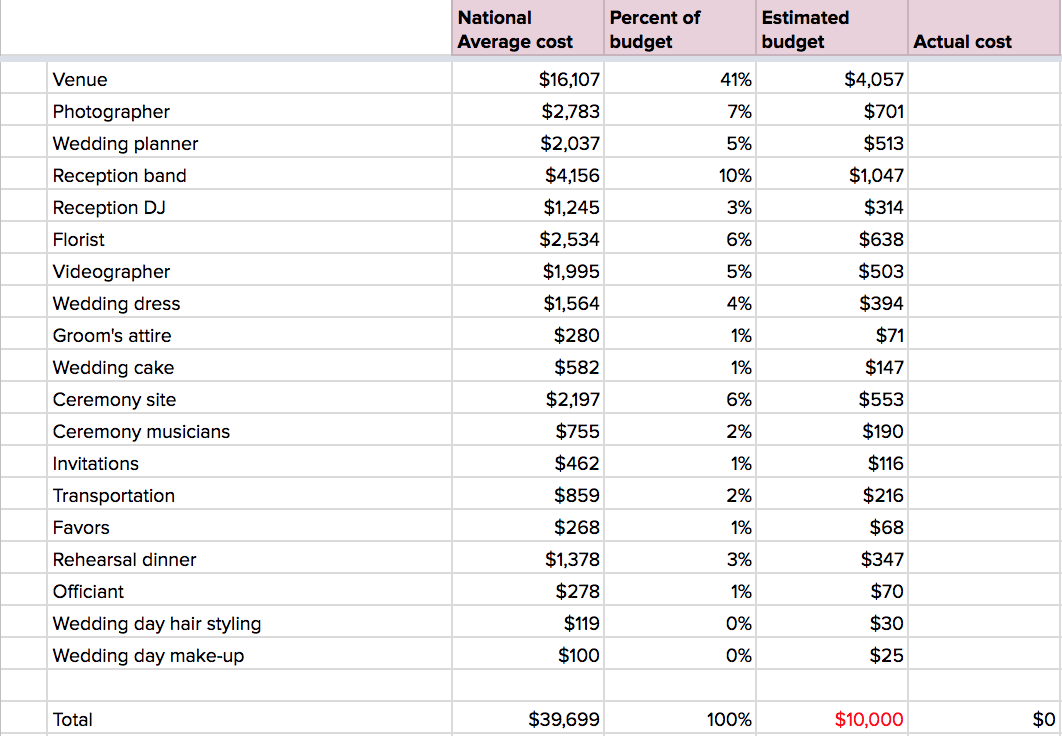Click the Wedding dress row label
This screenshot has height=736, width=1062.
(x=249, y=304)
